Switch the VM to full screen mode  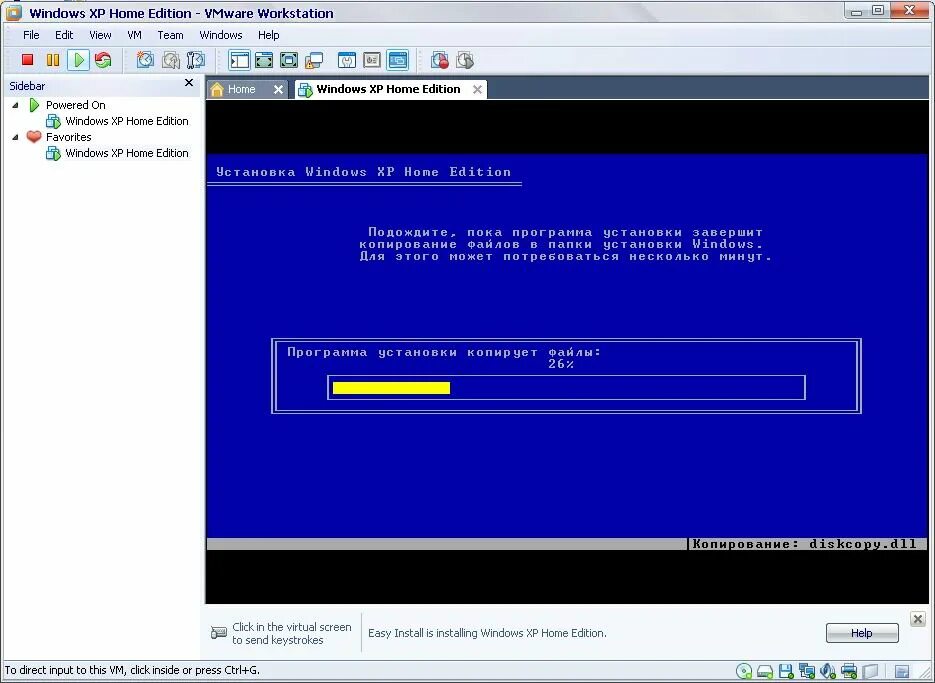coord(287,60)
